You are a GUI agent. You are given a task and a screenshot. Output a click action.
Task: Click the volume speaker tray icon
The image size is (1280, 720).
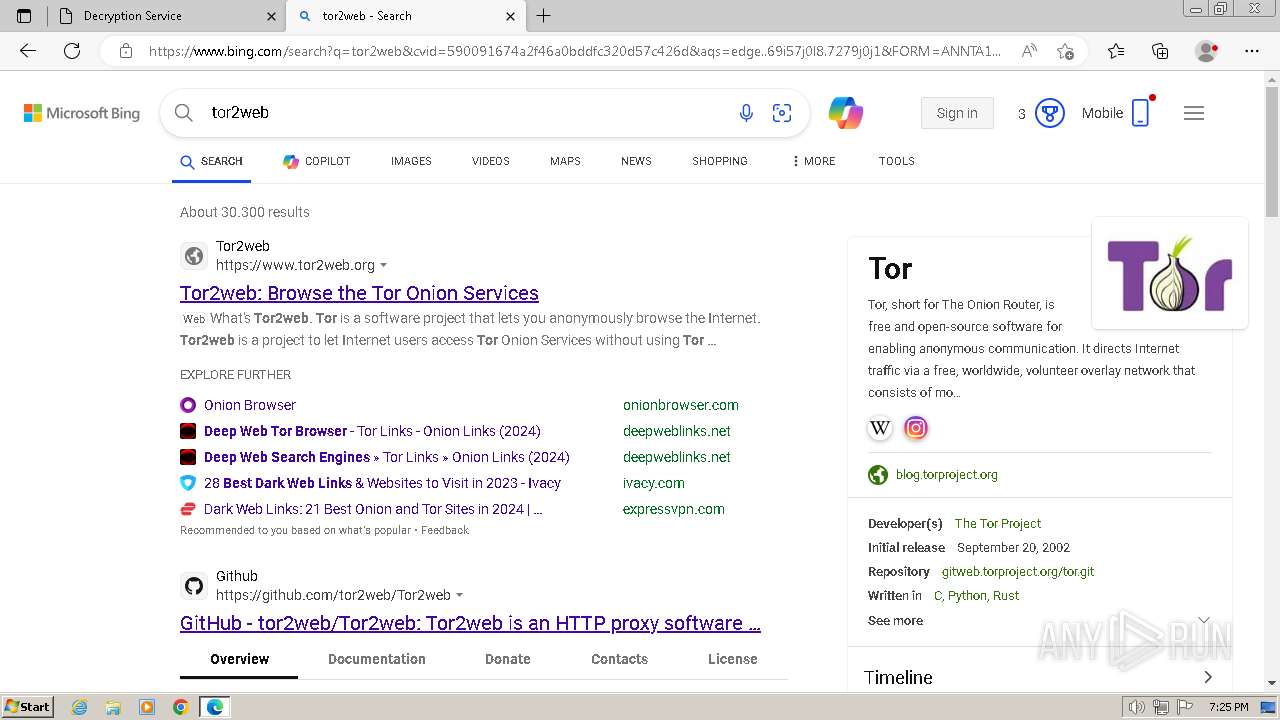click(x=1137, y=707)
